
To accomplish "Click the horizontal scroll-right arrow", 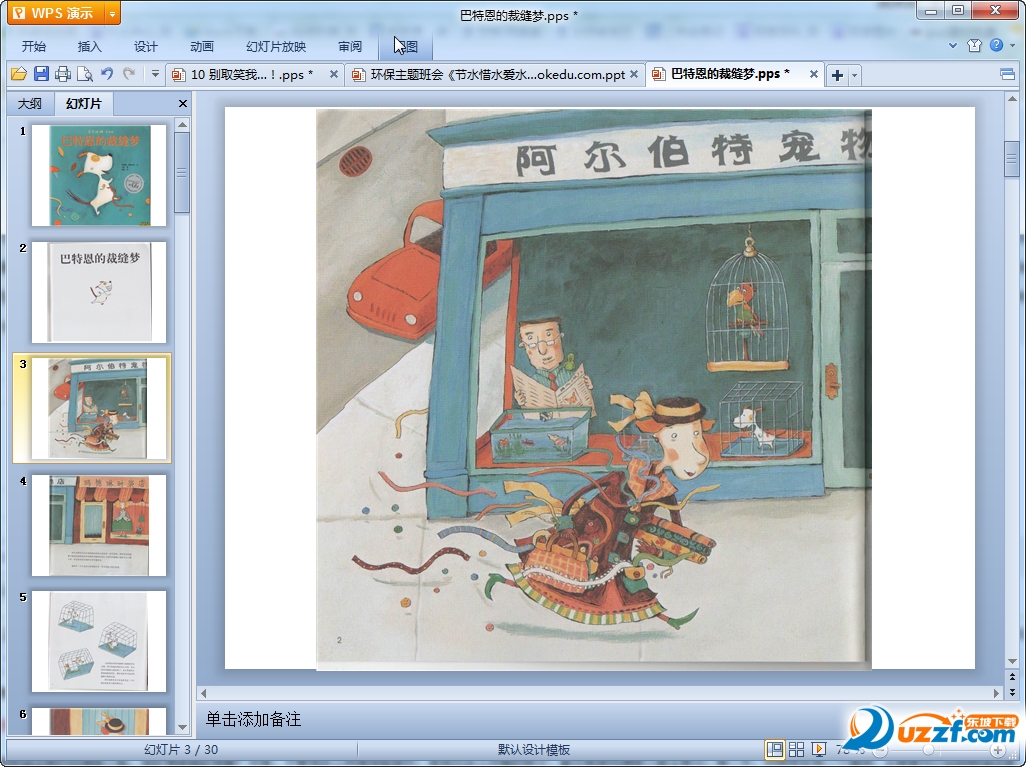I will [997, 693].
